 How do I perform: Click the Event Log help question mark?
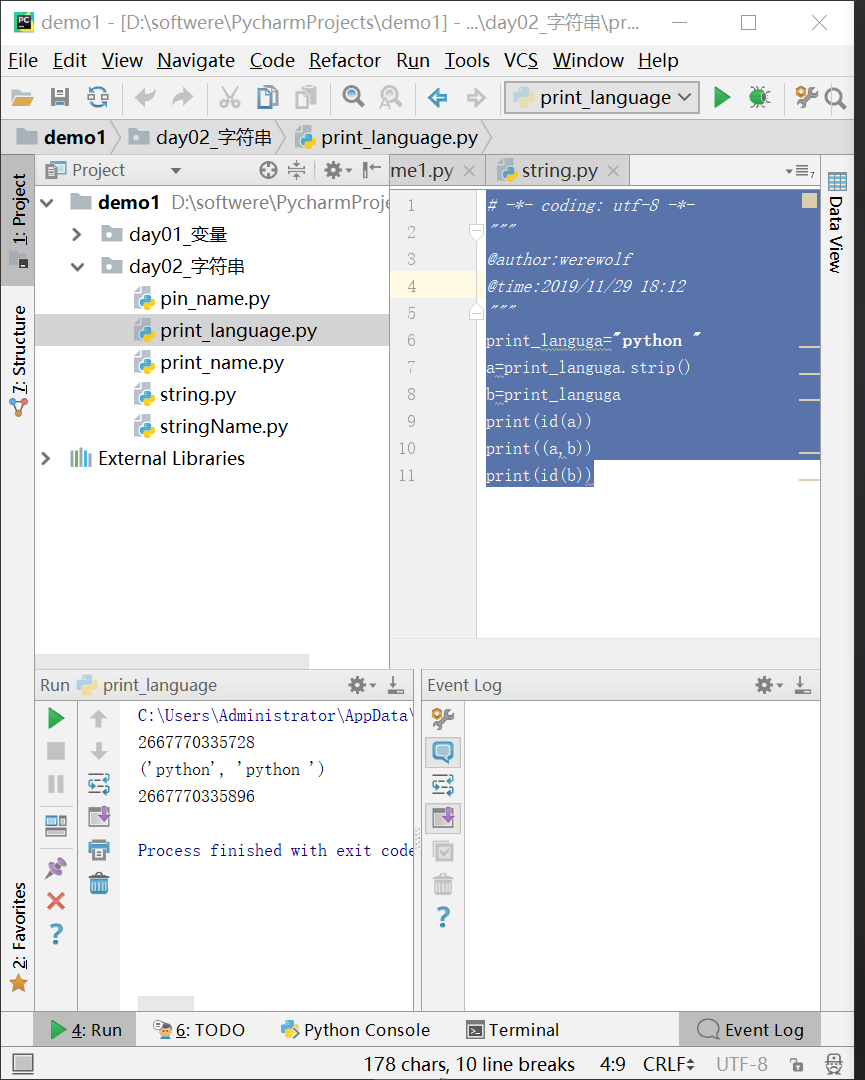pyautogui.click(x=443, y=917)
